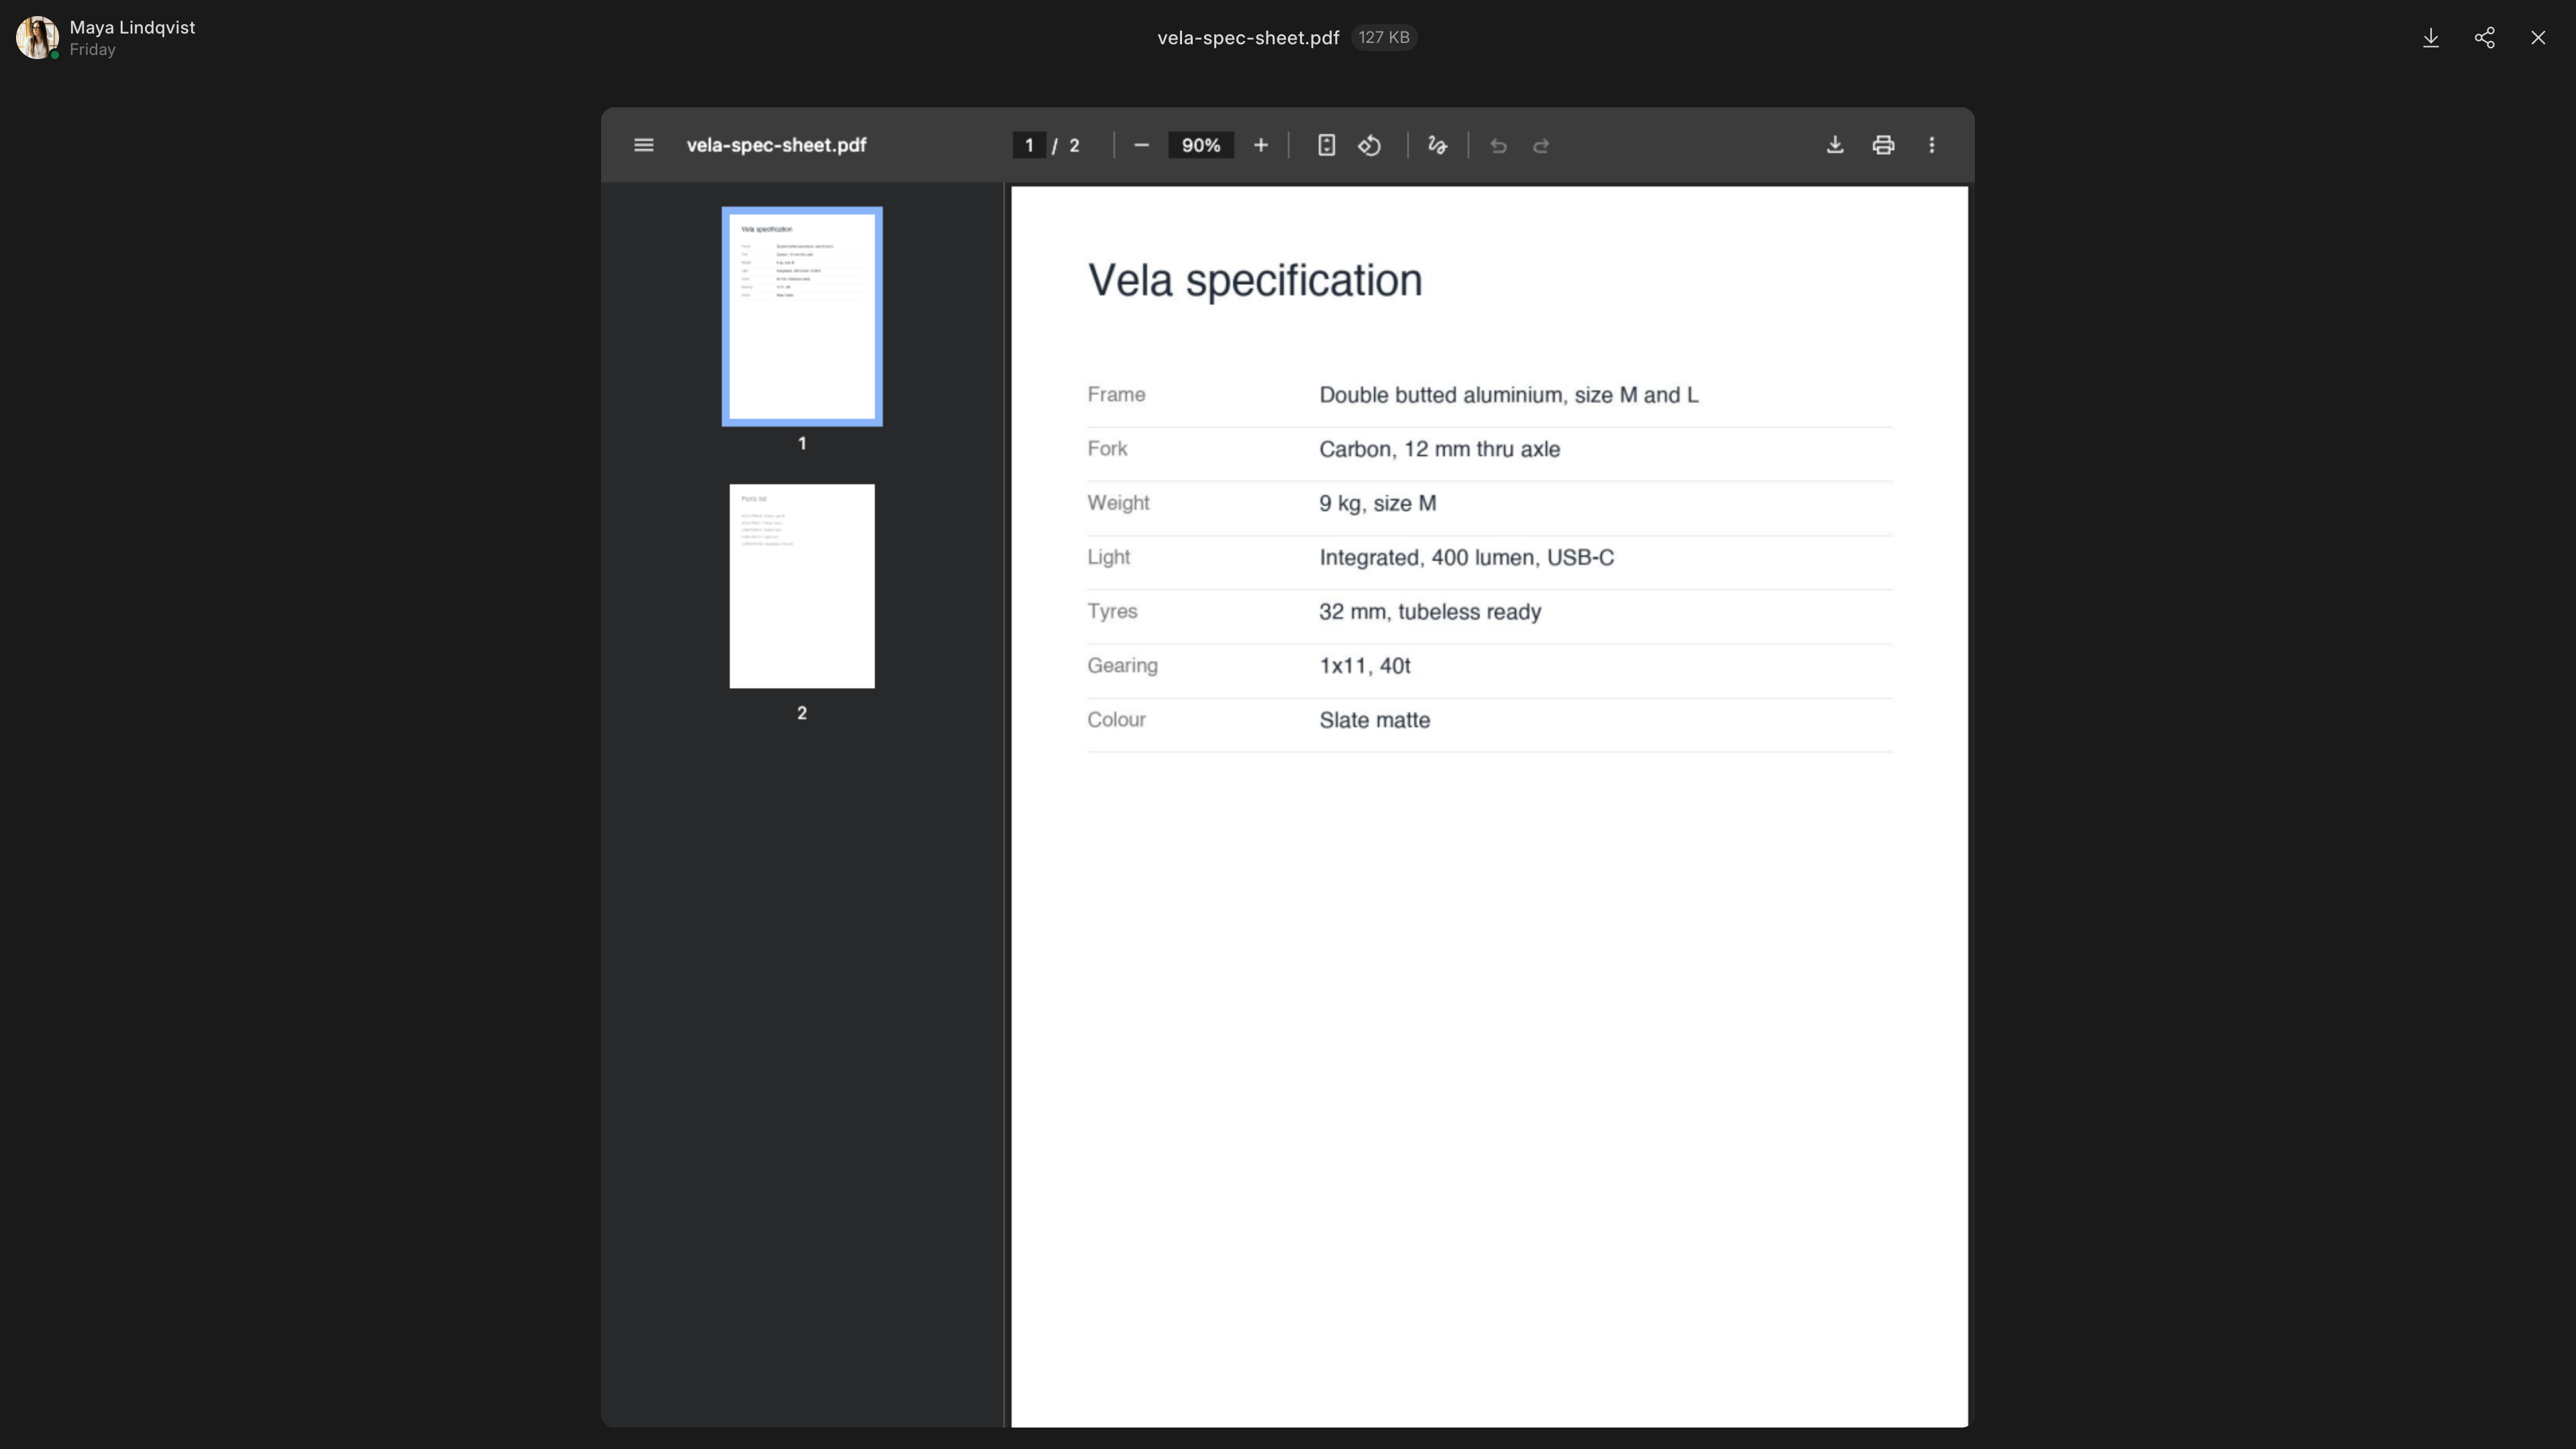
Task: Click 'Carbon, 12 mm thru axle' value
Action: click(1439, 449)
